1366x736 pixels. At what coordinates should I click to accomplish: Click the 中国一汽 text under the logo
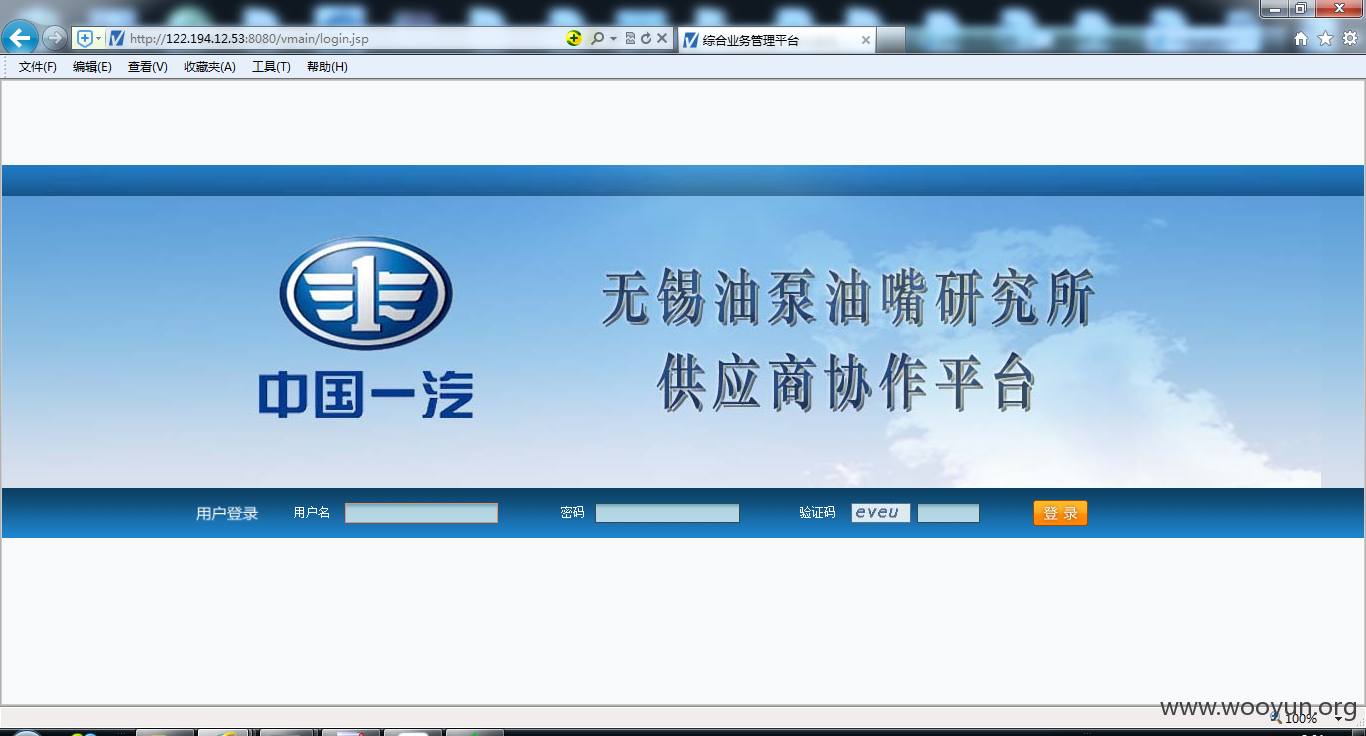pos(366,394)
